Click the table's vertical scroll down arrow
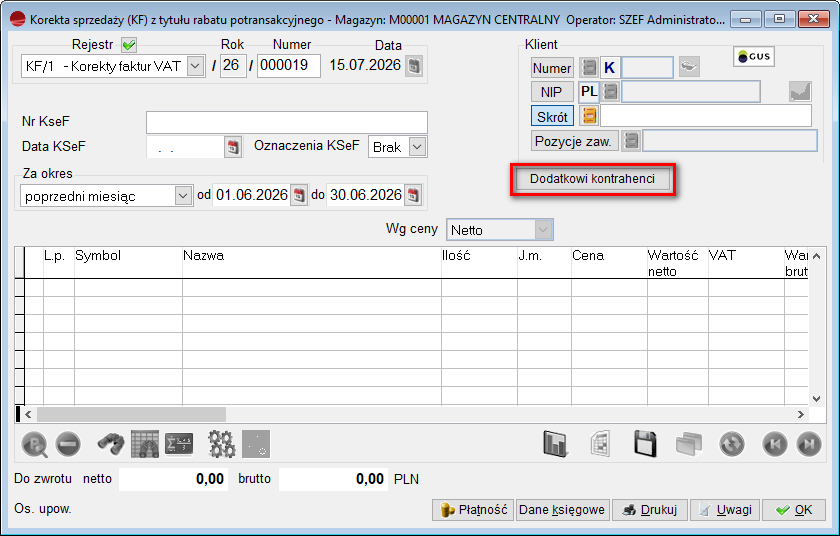 tap(816, 398)
